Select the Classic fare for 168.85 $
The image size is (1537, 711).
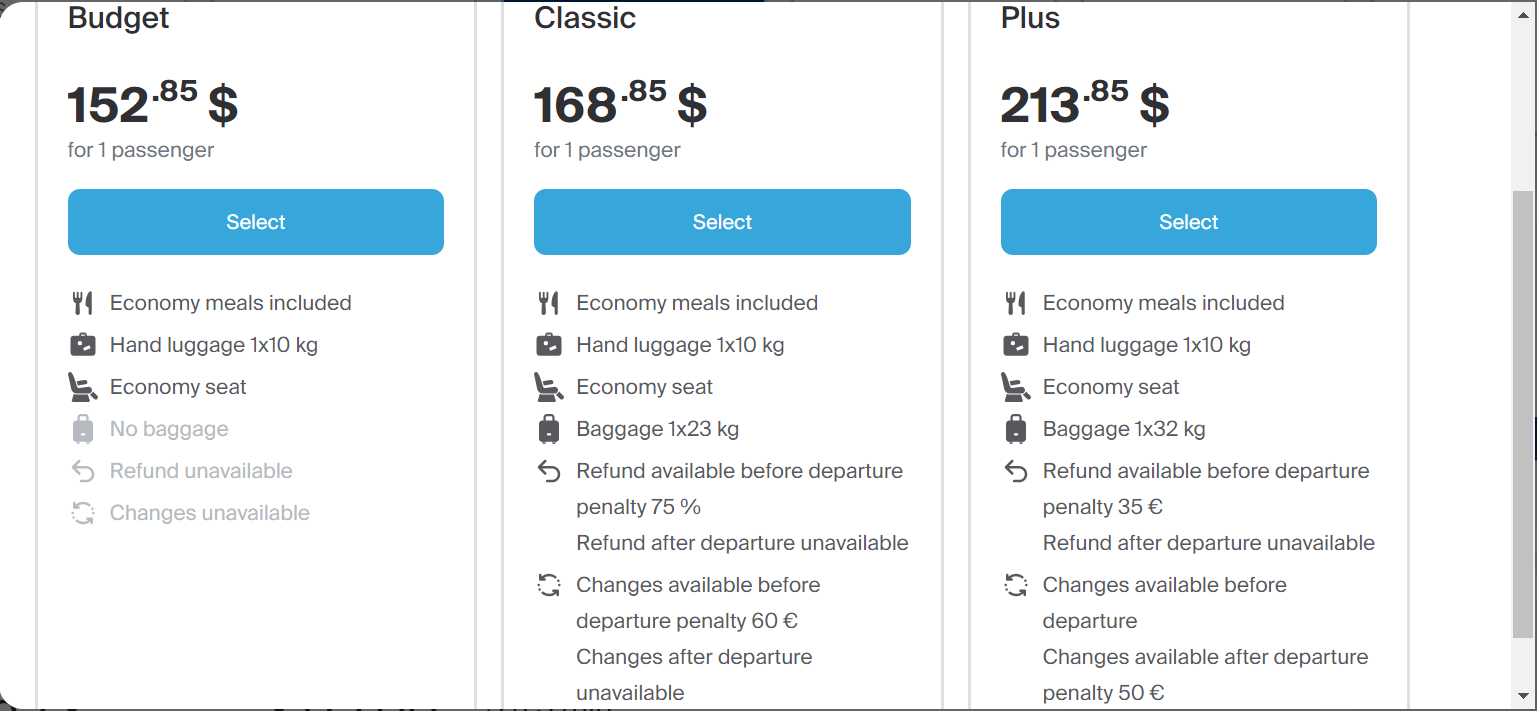(722, 222)
